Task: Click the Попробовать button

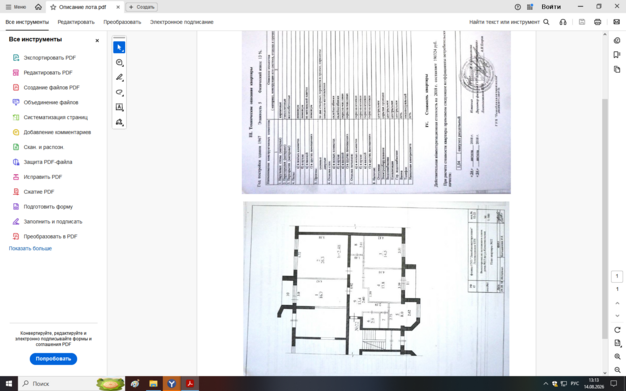Action: click(53, 359)
